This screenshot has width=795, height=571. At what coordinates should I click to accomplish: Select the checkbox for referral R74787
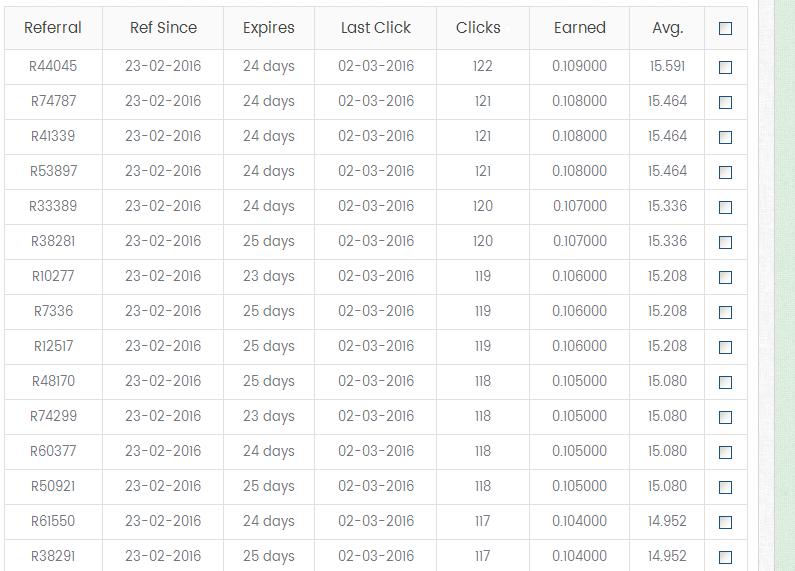click(726, 102)
